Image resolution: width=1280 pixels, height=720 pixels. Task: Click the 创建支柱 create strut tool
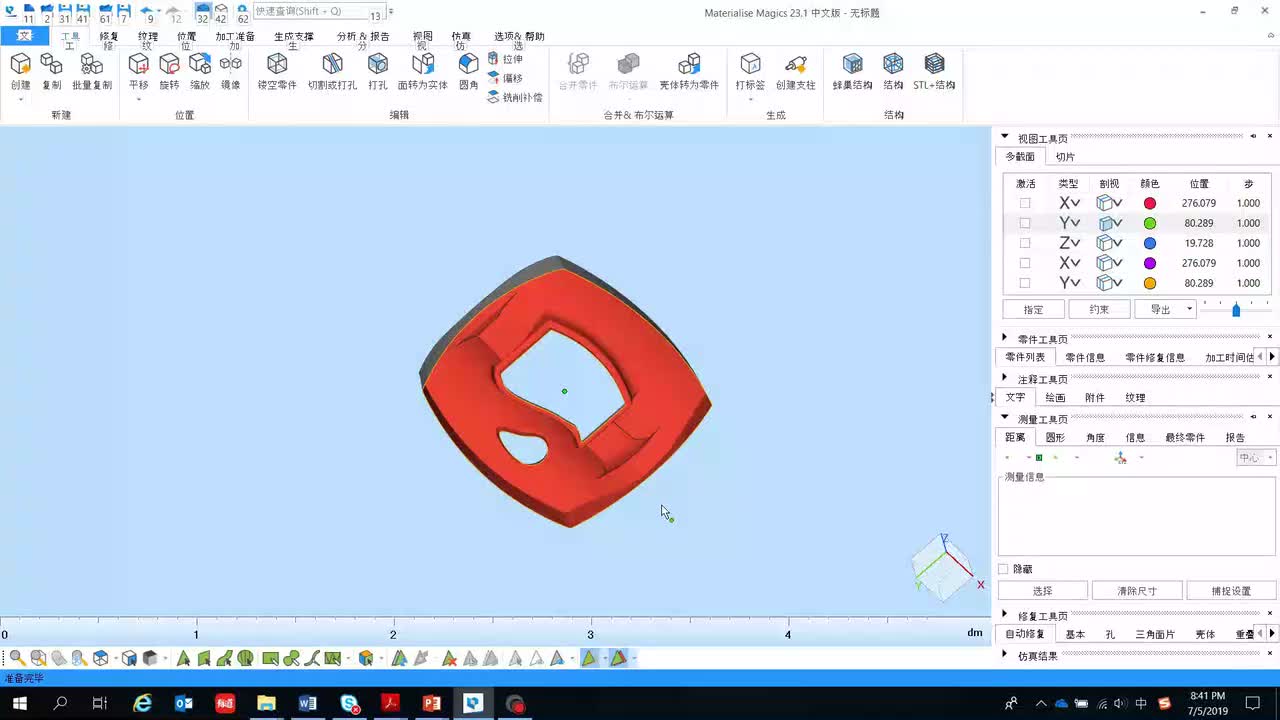tap(796, 72)
